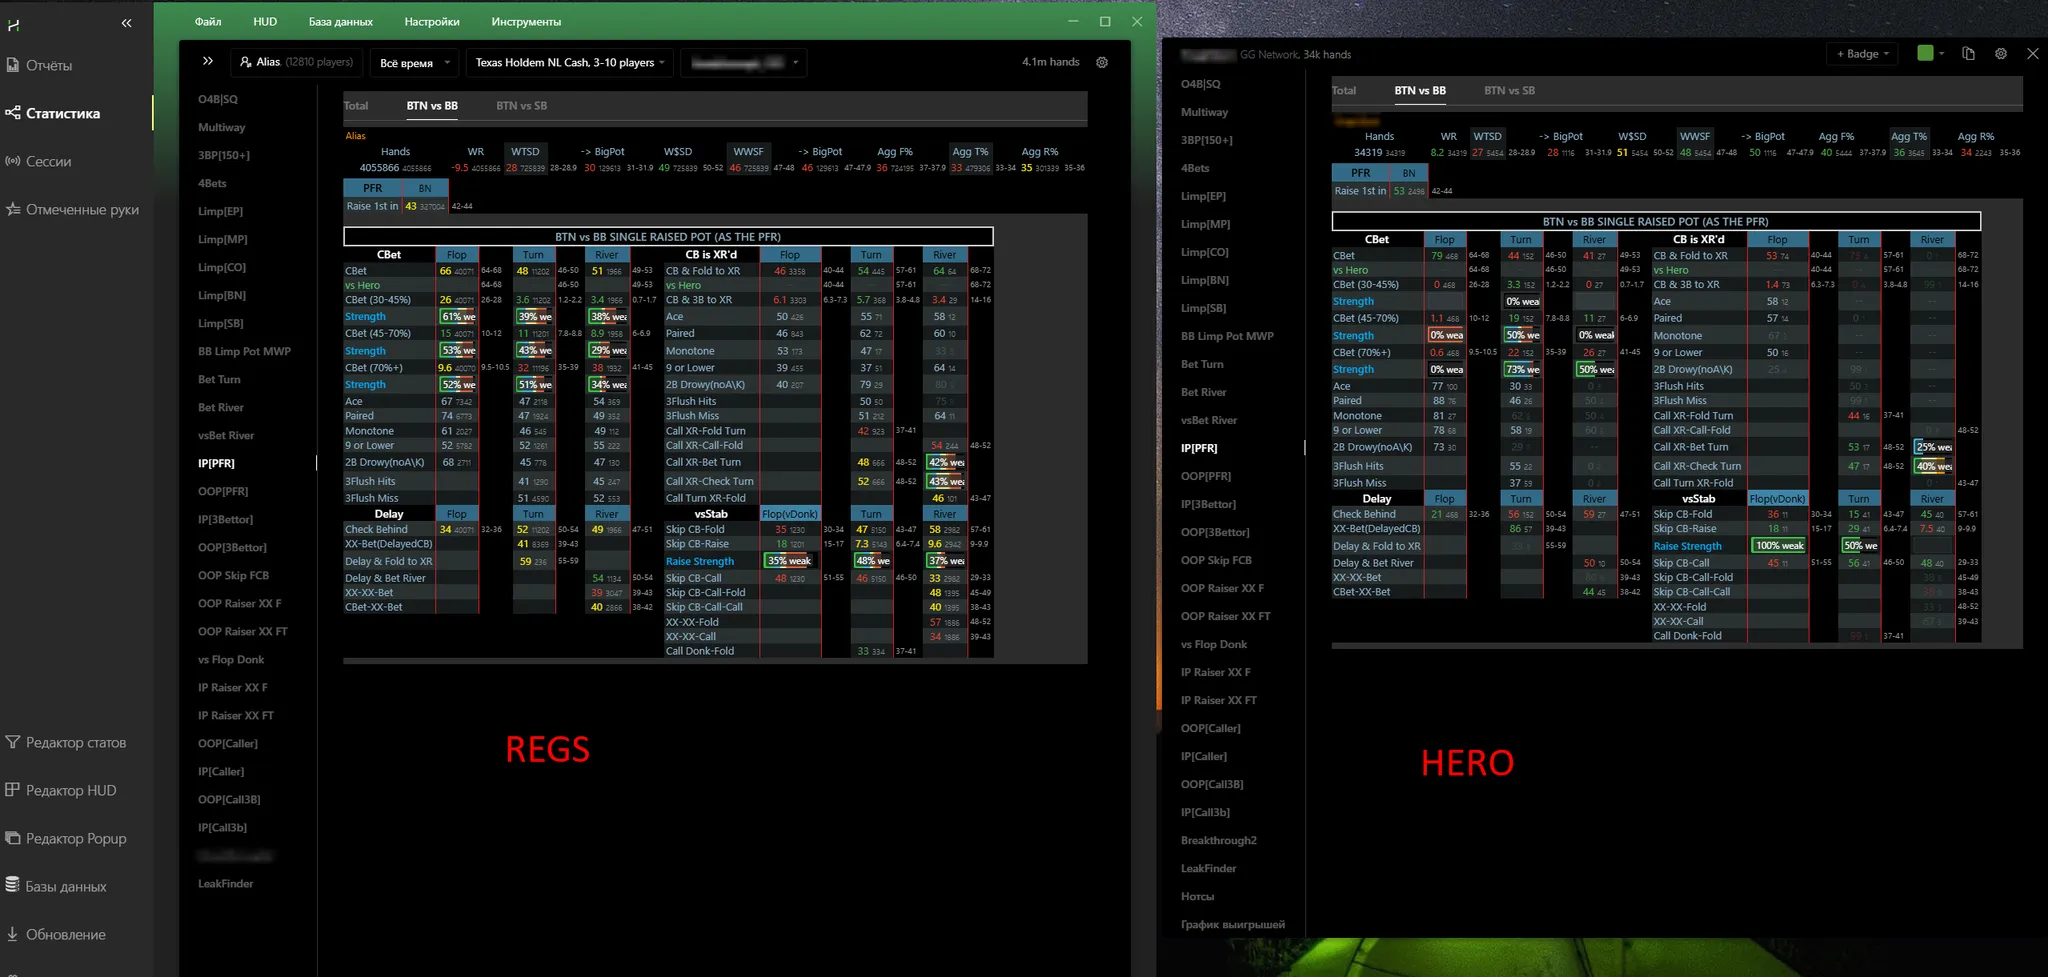The image size is (2048, 977).
Task: Click the copy icon in the HERO window
Action: (x=1968, y=54)
